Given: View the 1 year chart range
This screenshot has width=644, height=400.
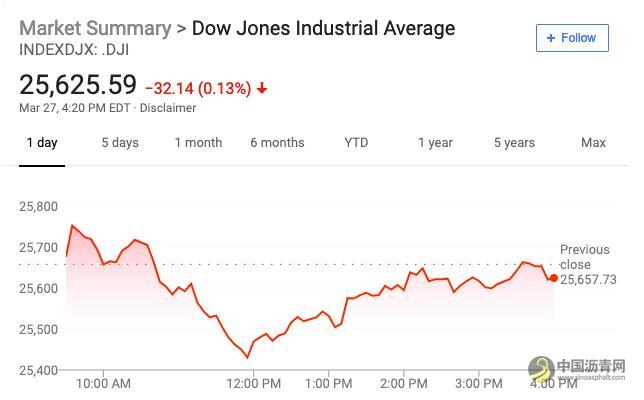Looking at the screenshot, I should coord(435,143).
